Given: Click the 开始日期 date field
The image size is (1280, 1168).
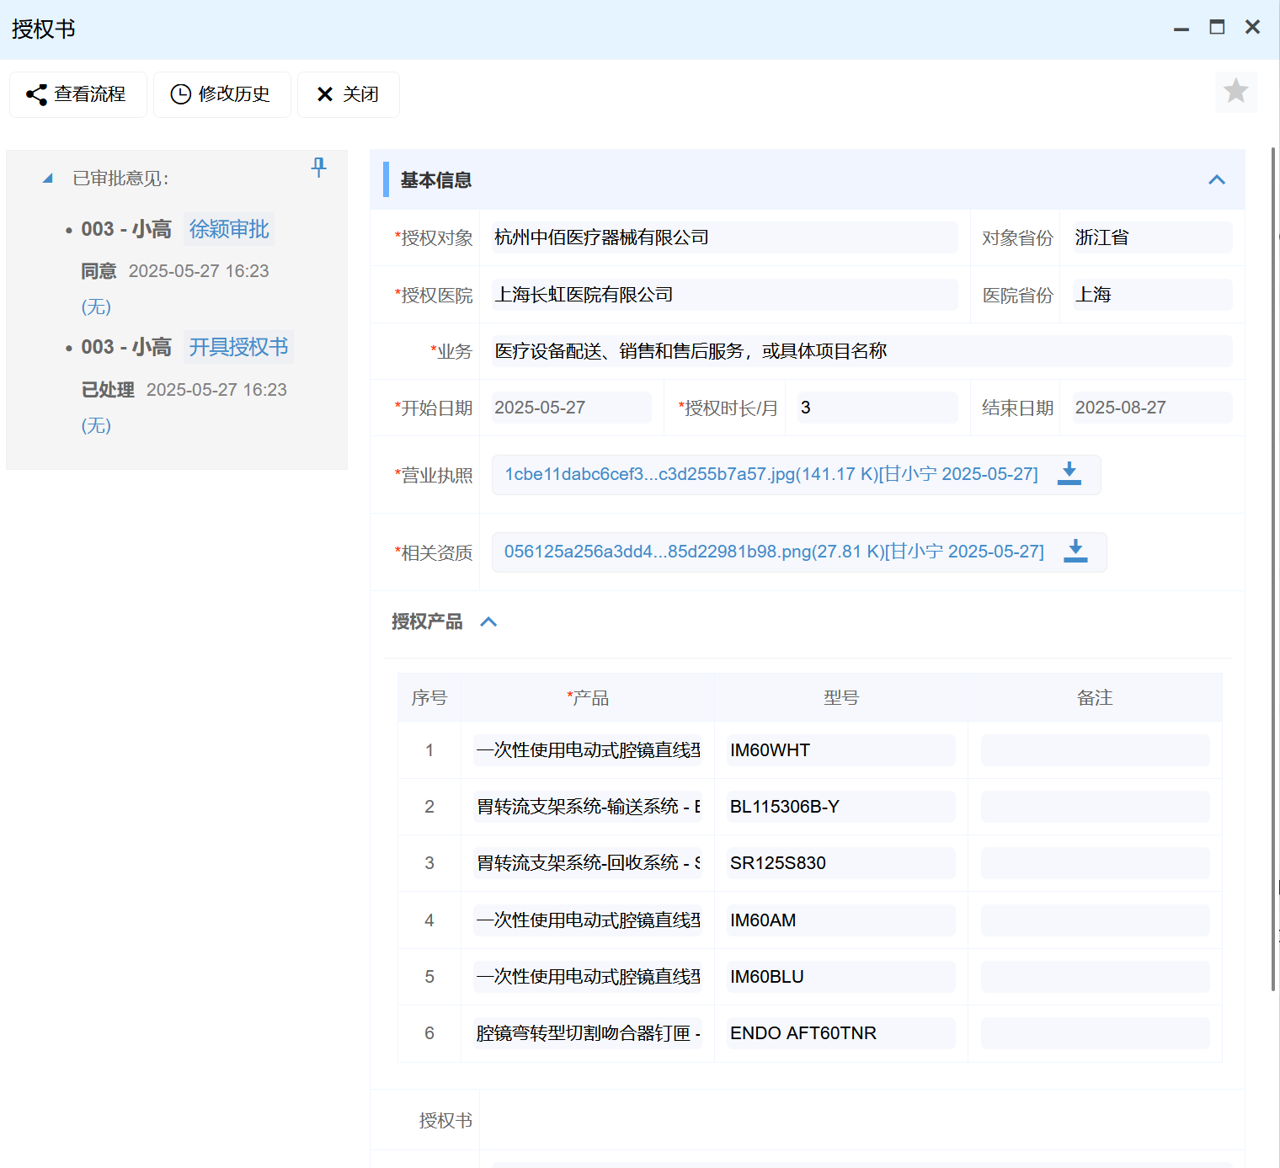Looking at the screenshot, I should click(x=570, y=408).
